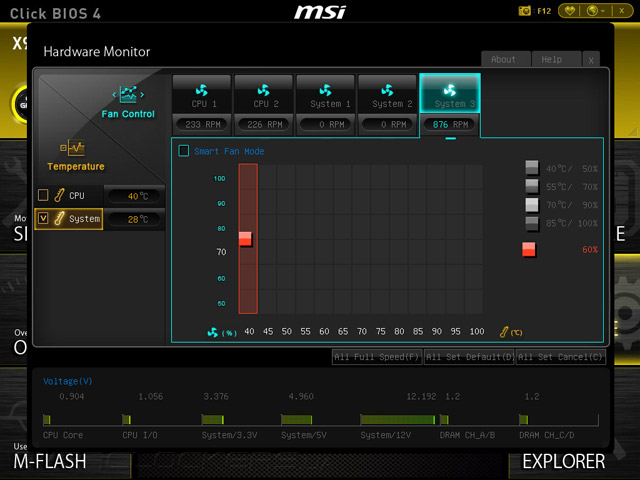
Task: Click the 226 RPM reading under CPU 2
Action: tap(264, 124)
